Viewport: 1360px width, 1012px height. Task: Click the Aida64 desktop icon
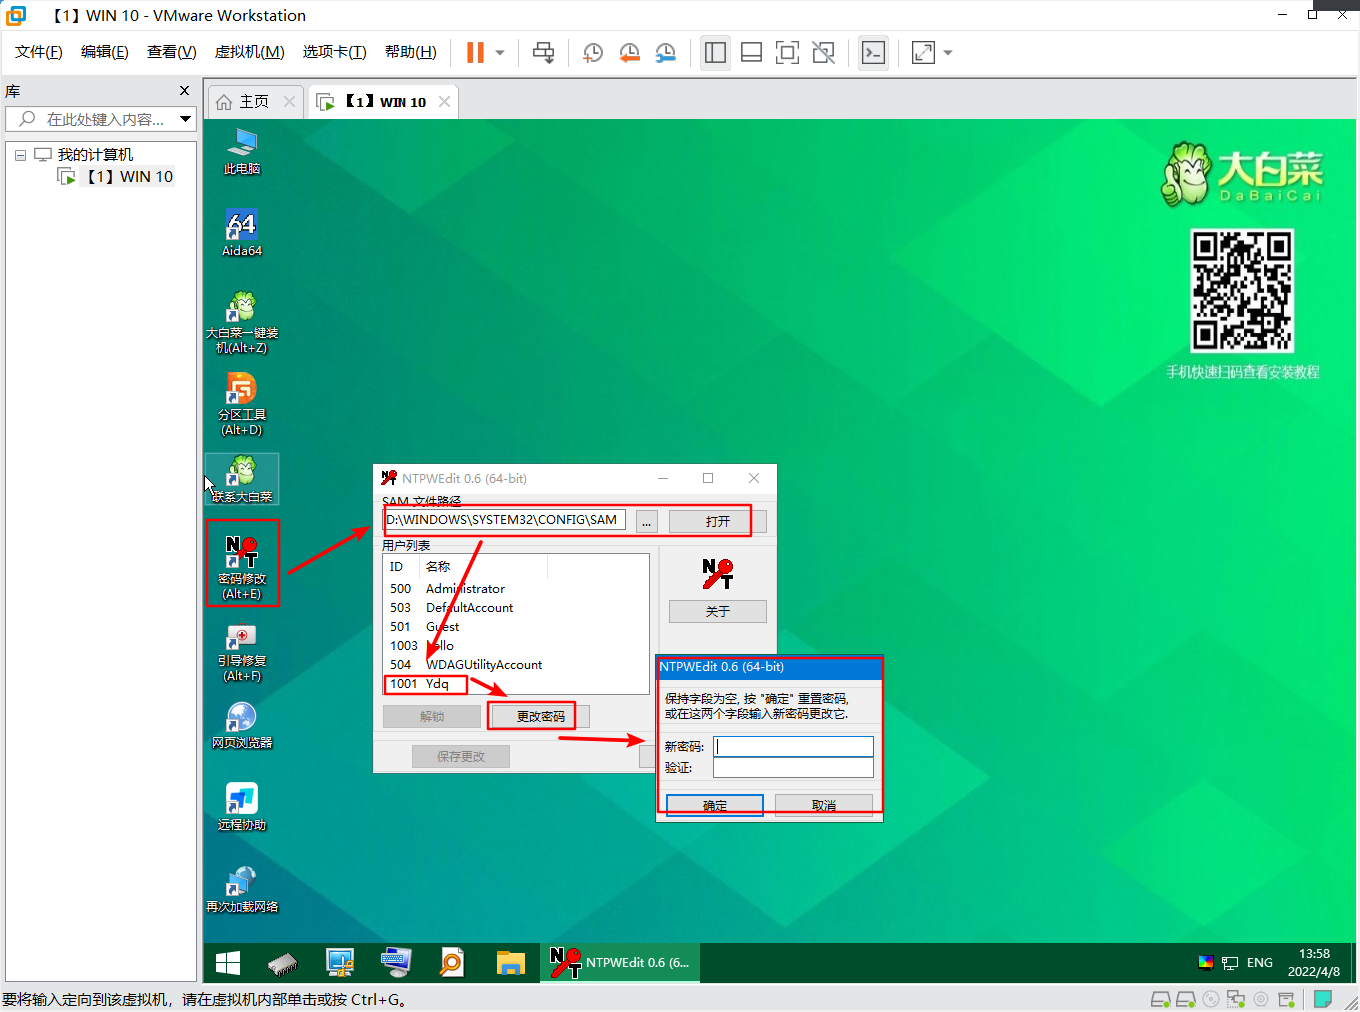(x=241, y=234)
